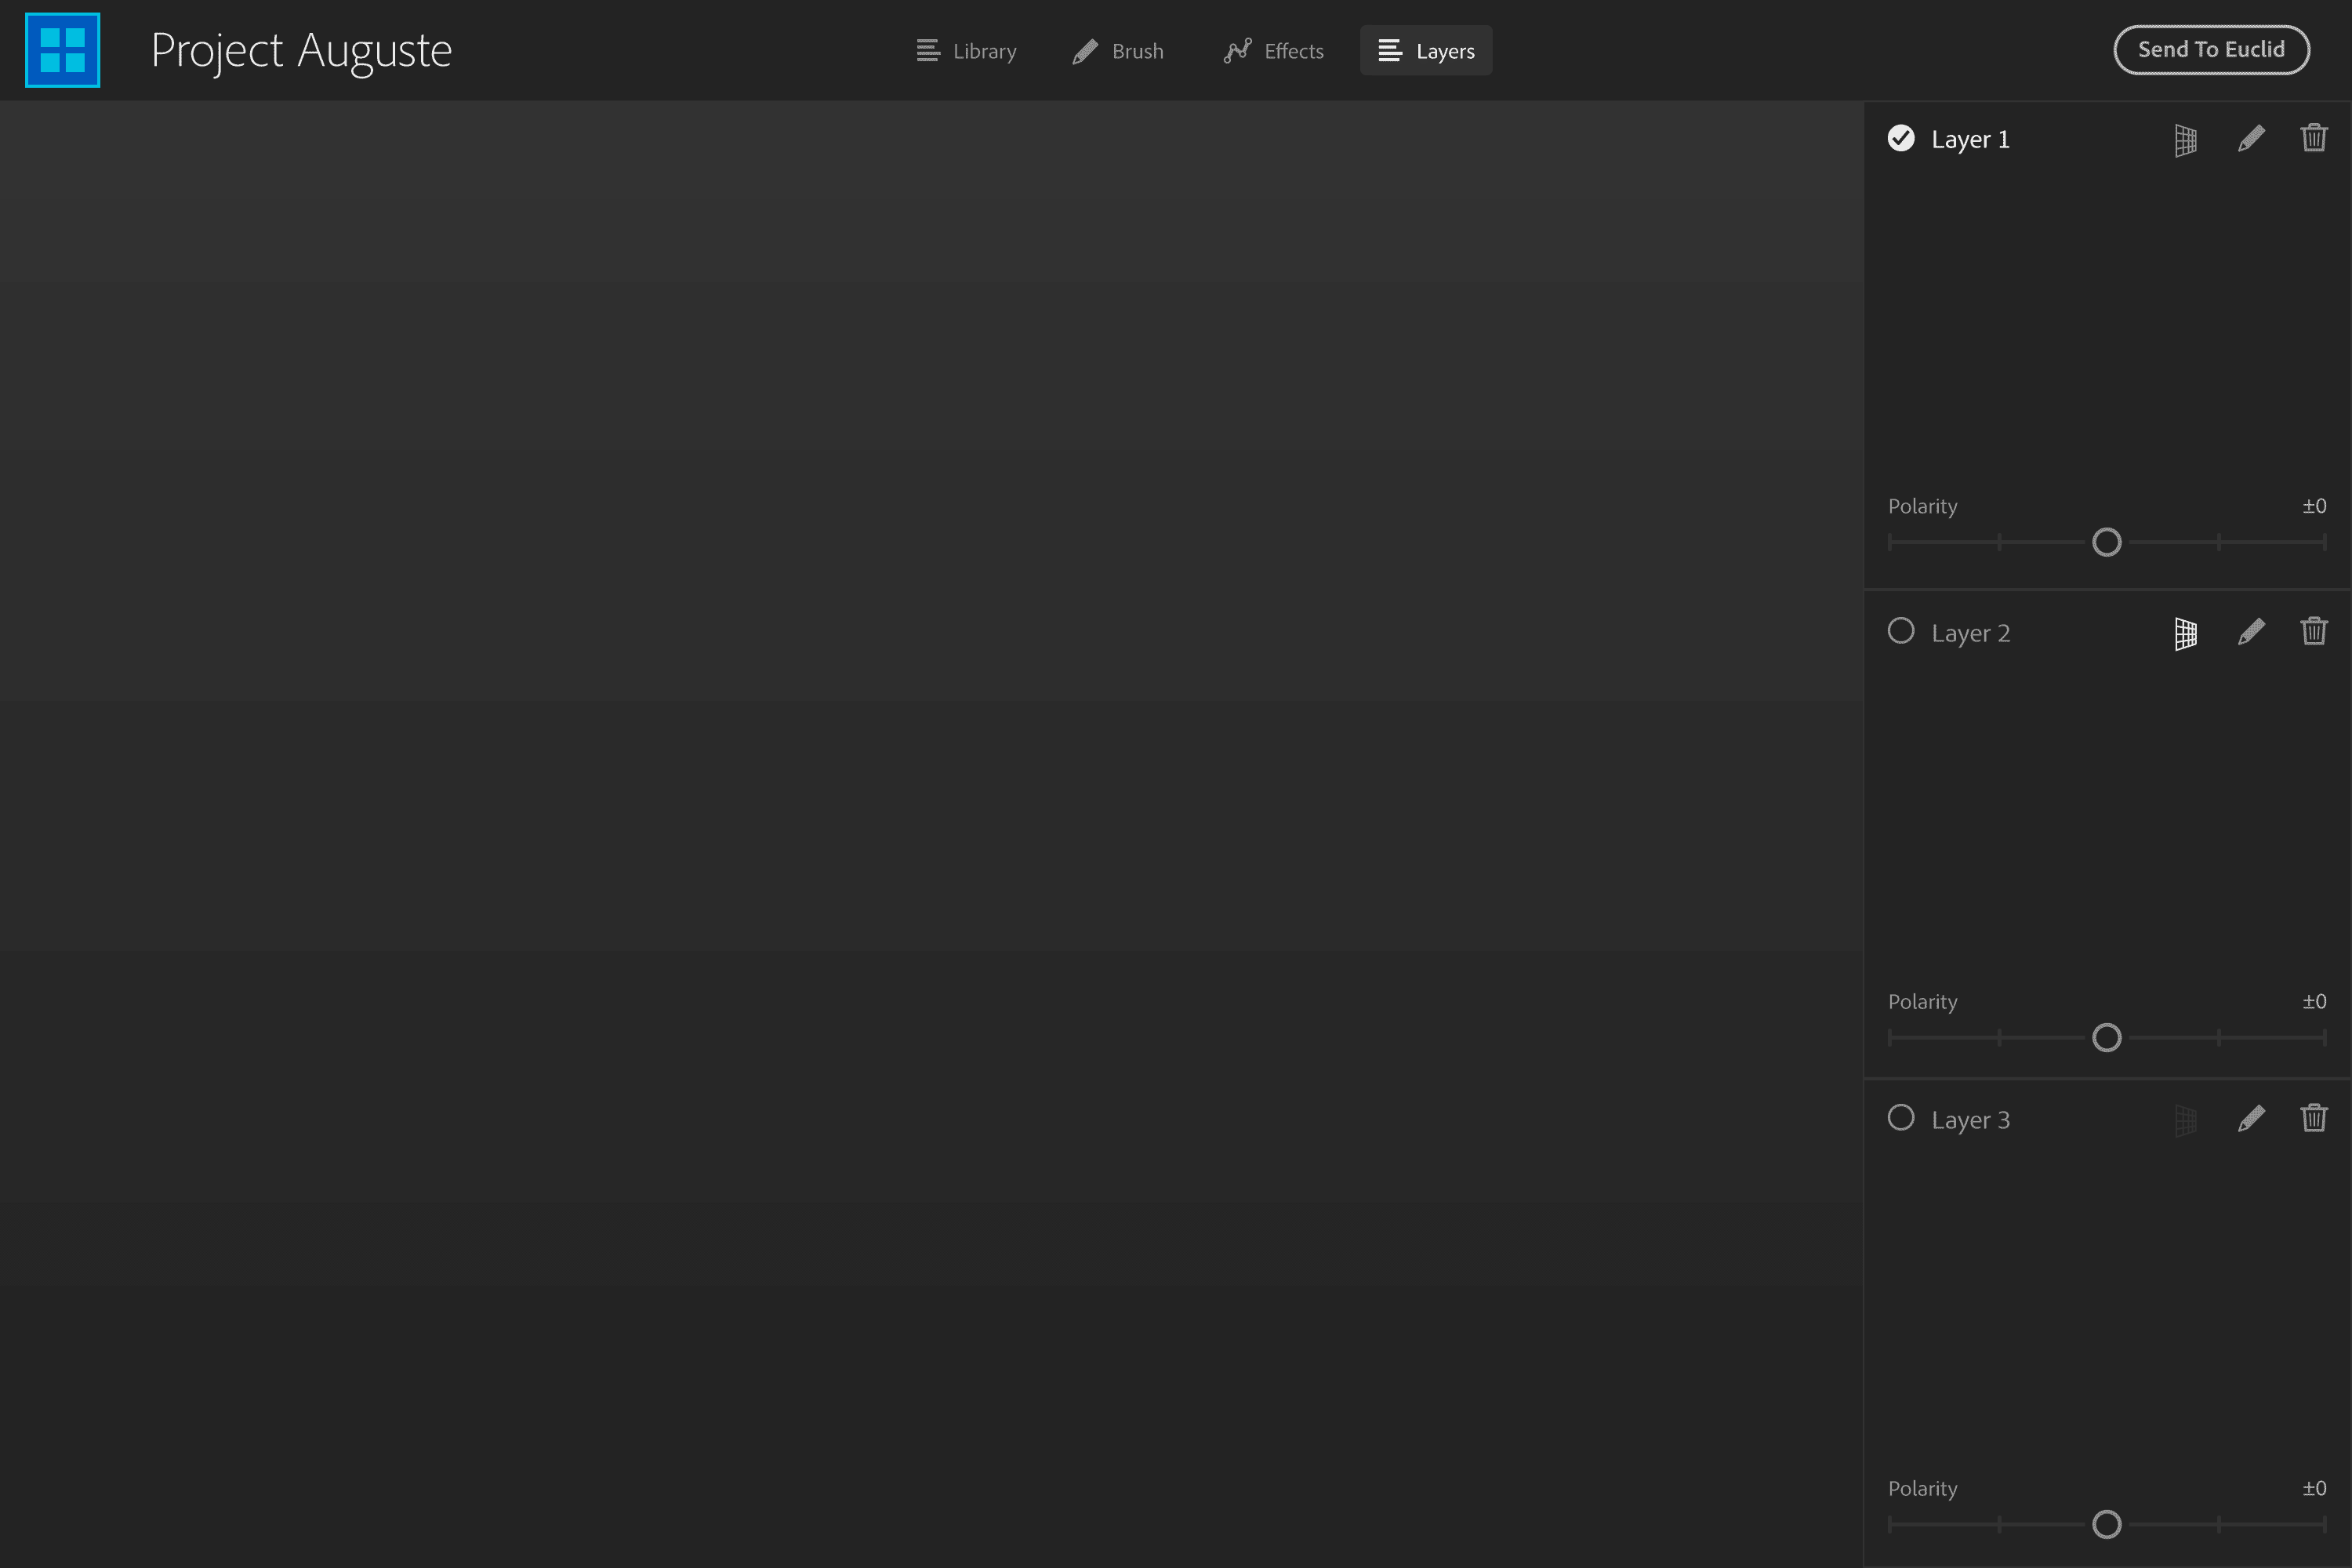Click Layer 3's dimmed grid mesh icon
The height and width of the screenshot is (1568, 2352).
coord(2185,1120)
